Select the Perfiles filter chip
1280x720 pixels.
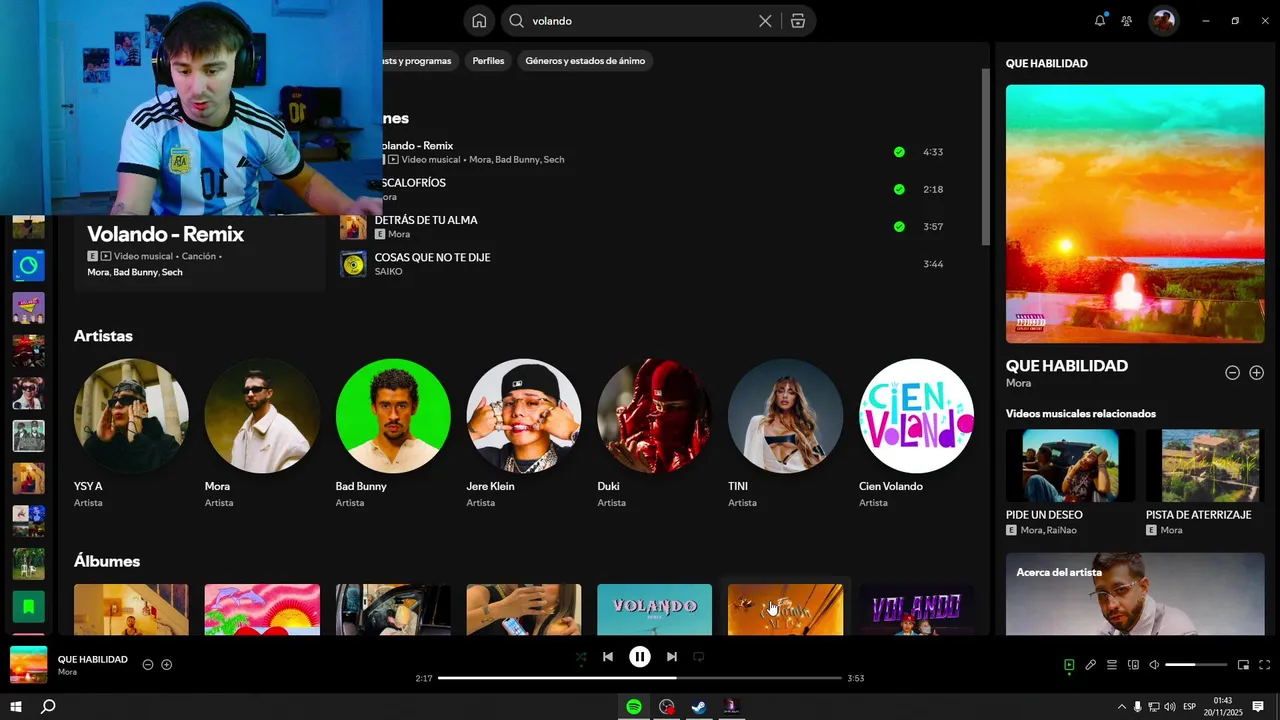click(488, 61)
